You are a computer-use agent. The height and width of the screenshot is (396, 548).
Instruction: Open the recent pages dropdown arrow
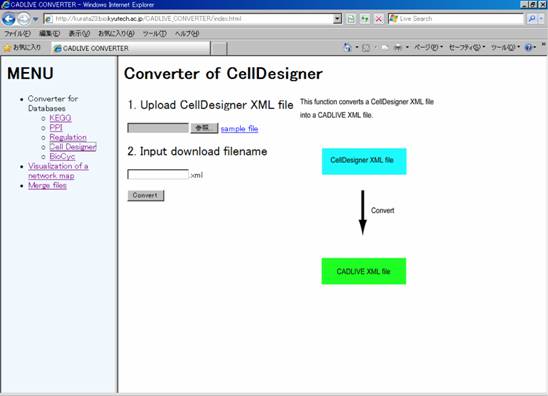coord(35,19)
